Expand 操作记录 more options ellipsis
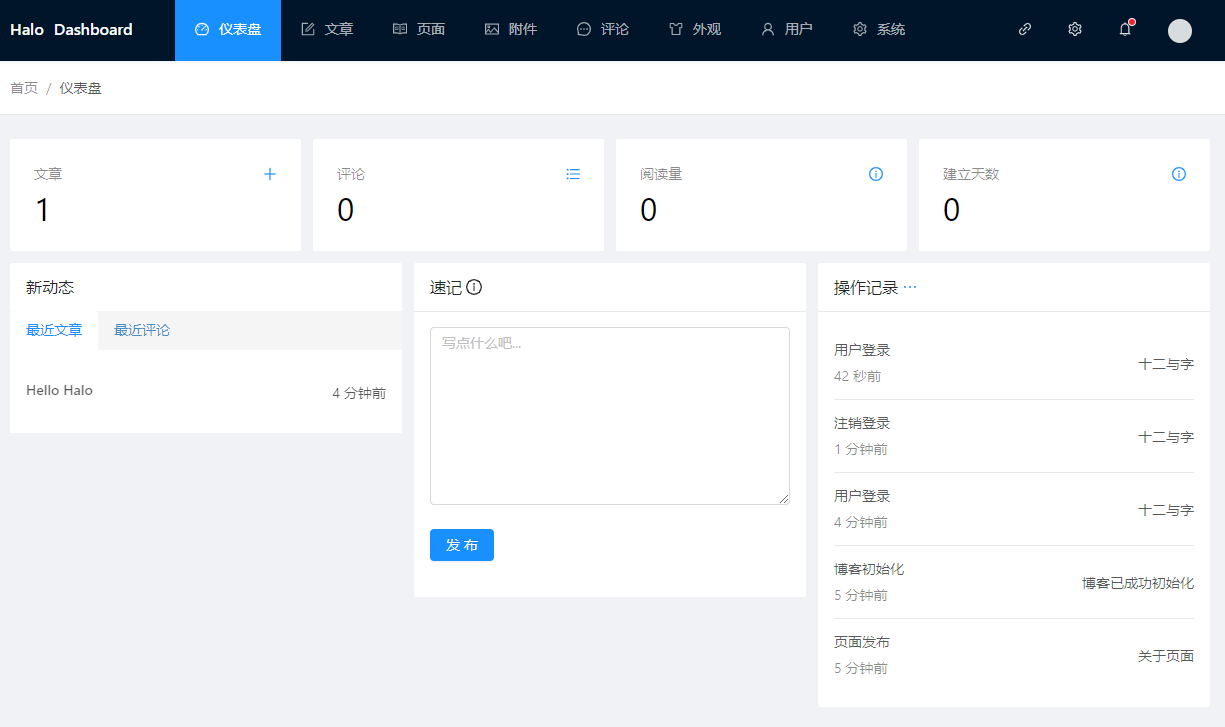The width and height of the screenshot is (1225, 727). coord(910,287)
